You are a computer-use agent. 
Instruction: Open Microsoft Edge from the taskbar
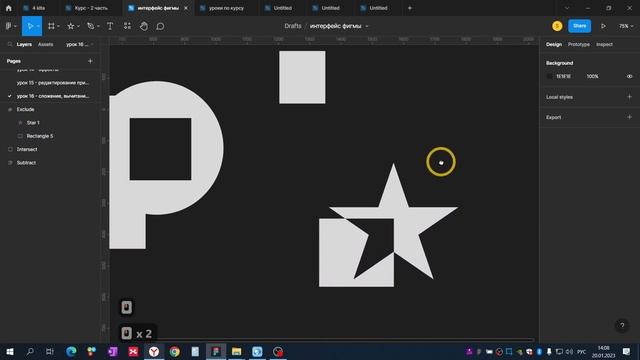(x=71, y=351)
